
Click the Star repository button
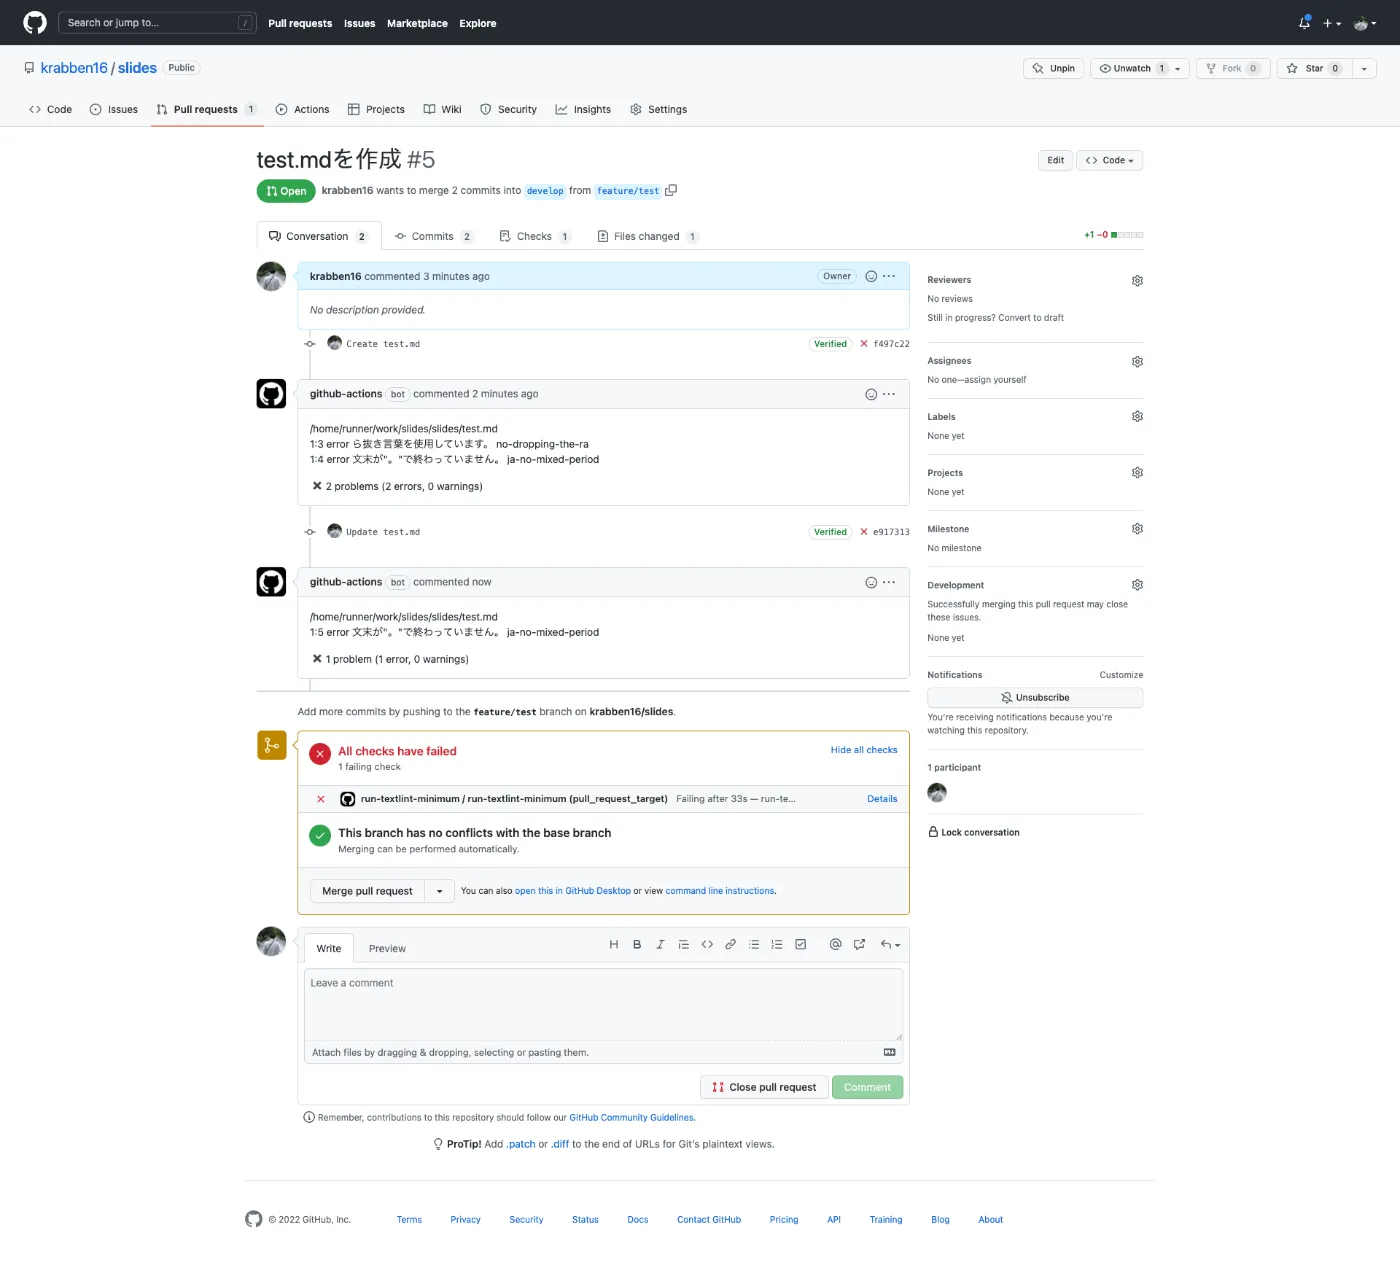[1313, 69]
